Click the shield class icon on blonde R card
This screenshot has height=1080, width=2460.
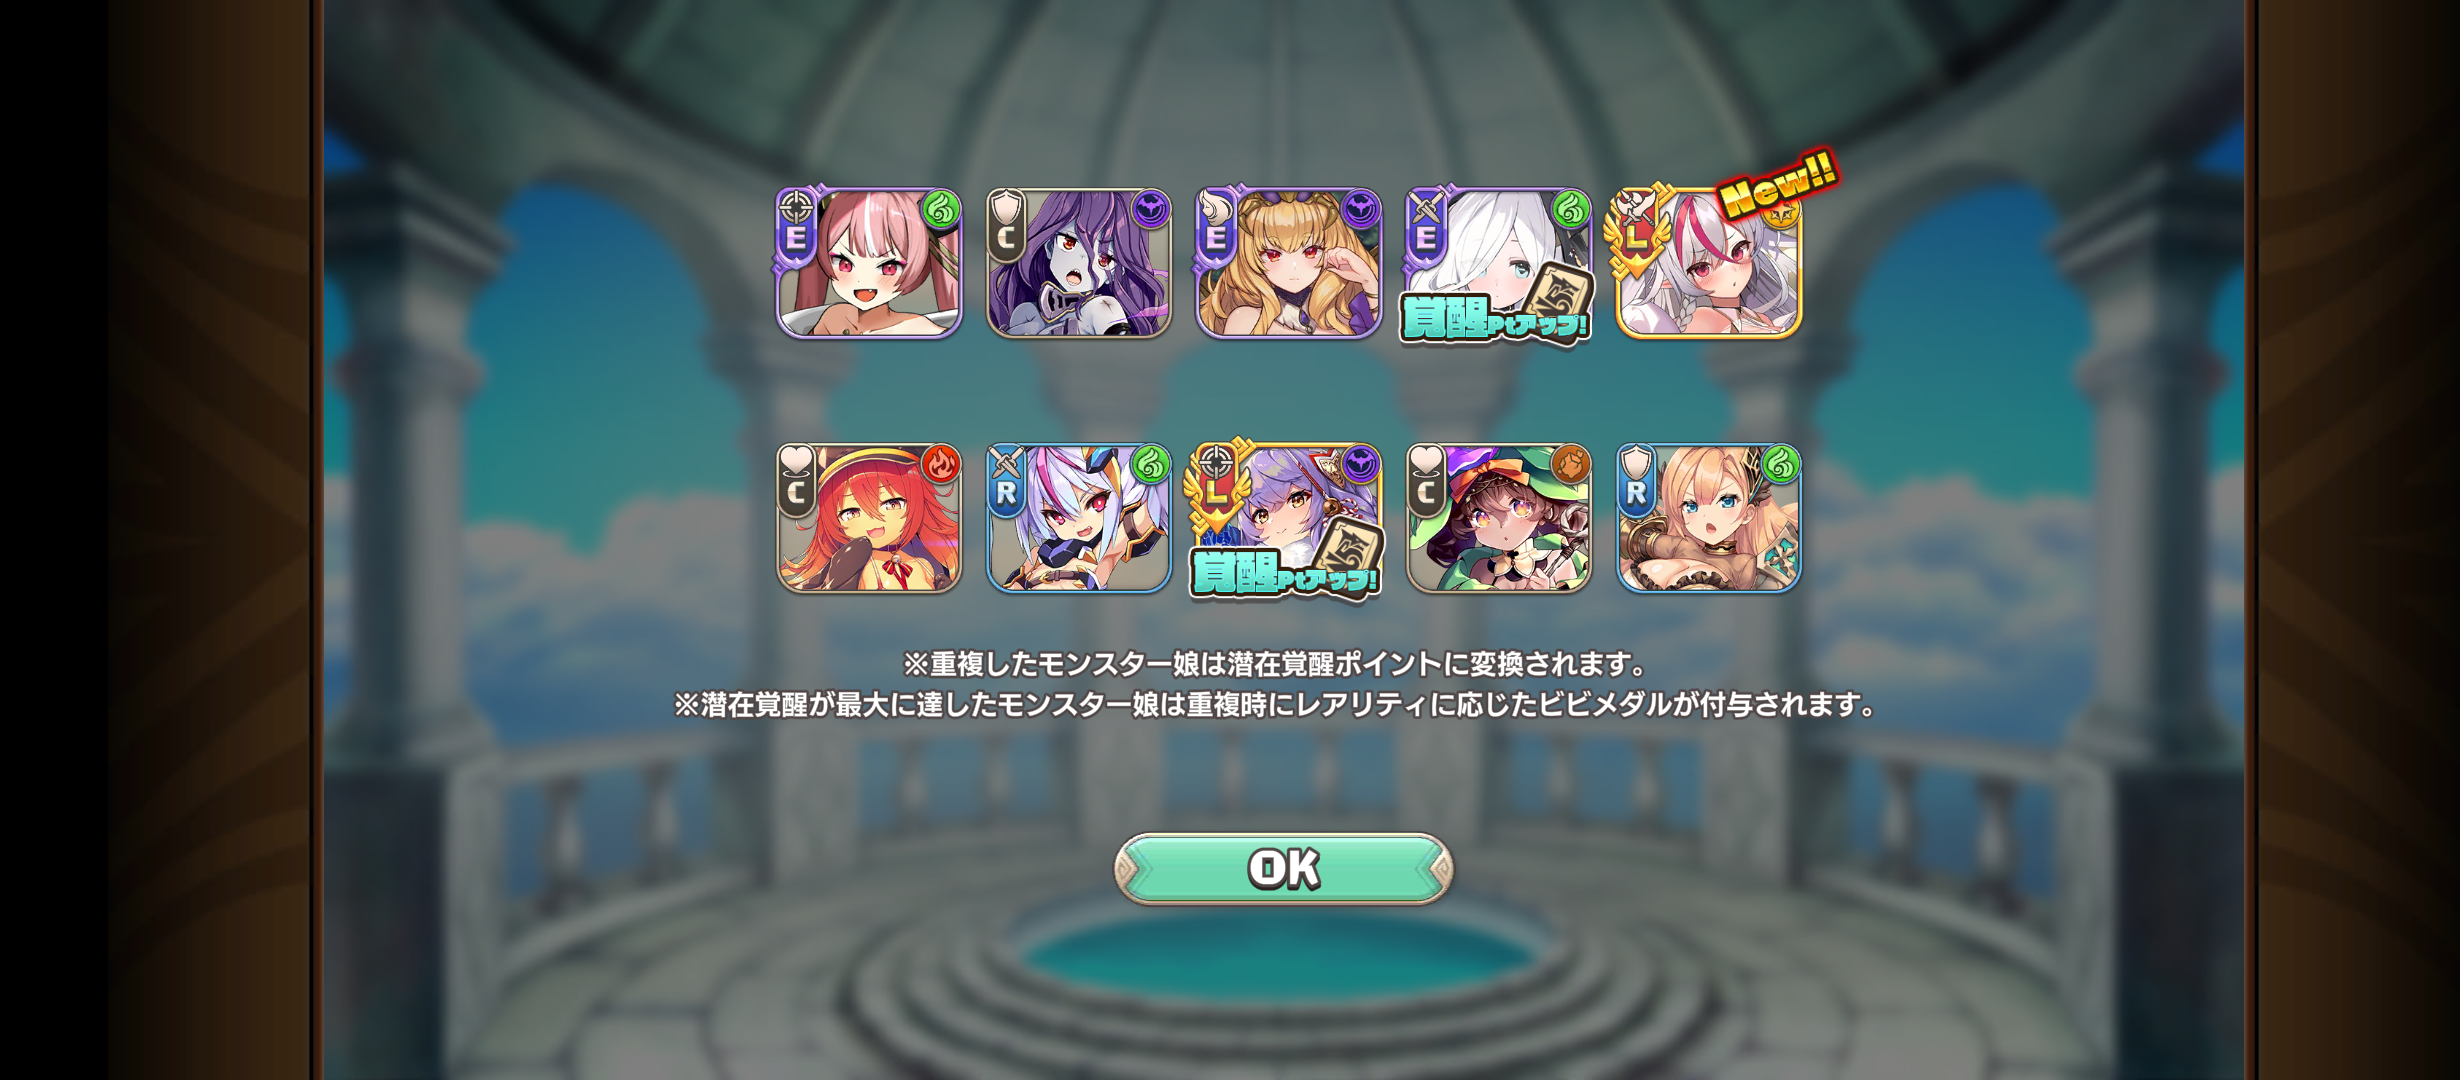point(1636,462)
